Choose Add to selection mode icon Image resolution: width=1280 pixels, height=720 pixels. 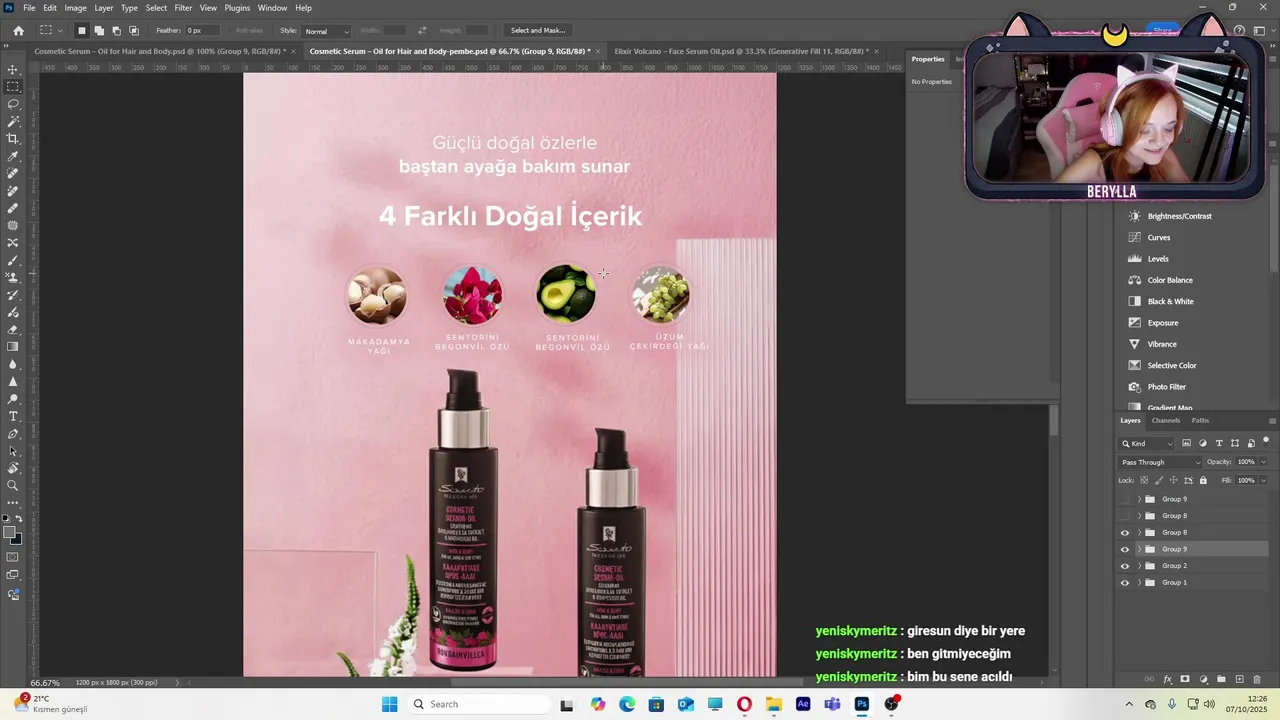pos(99,30)
